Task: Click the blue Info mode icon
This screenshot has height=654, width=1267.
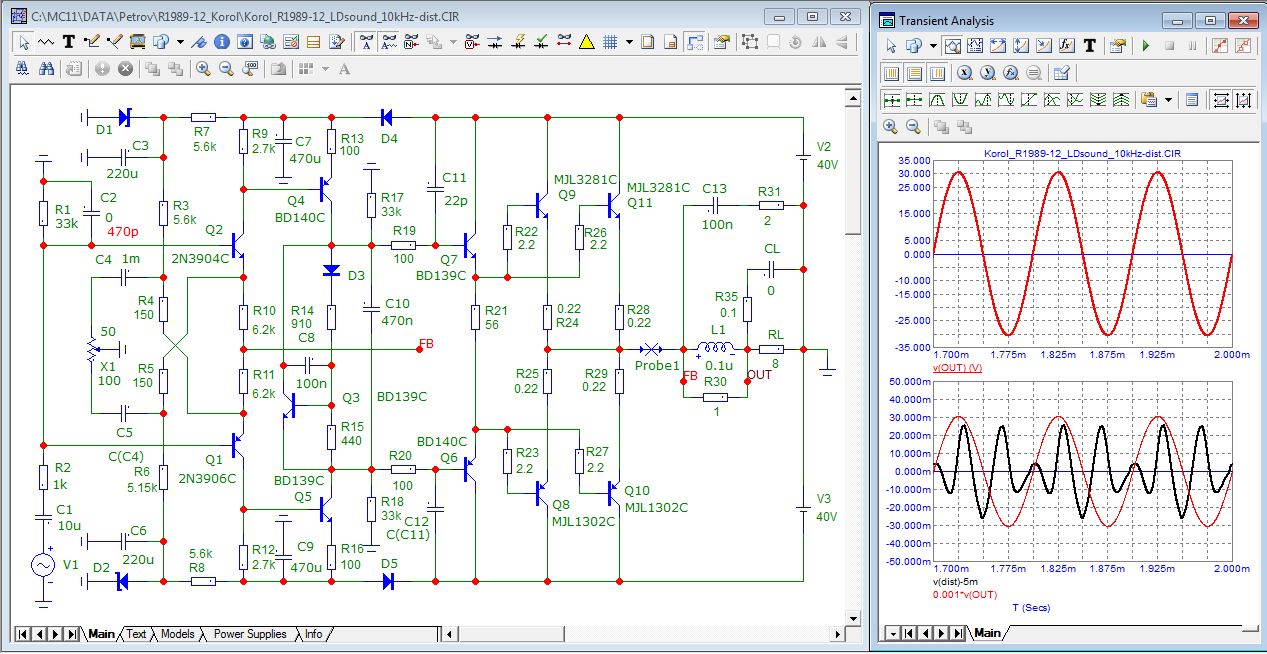Action: point(222,42)
